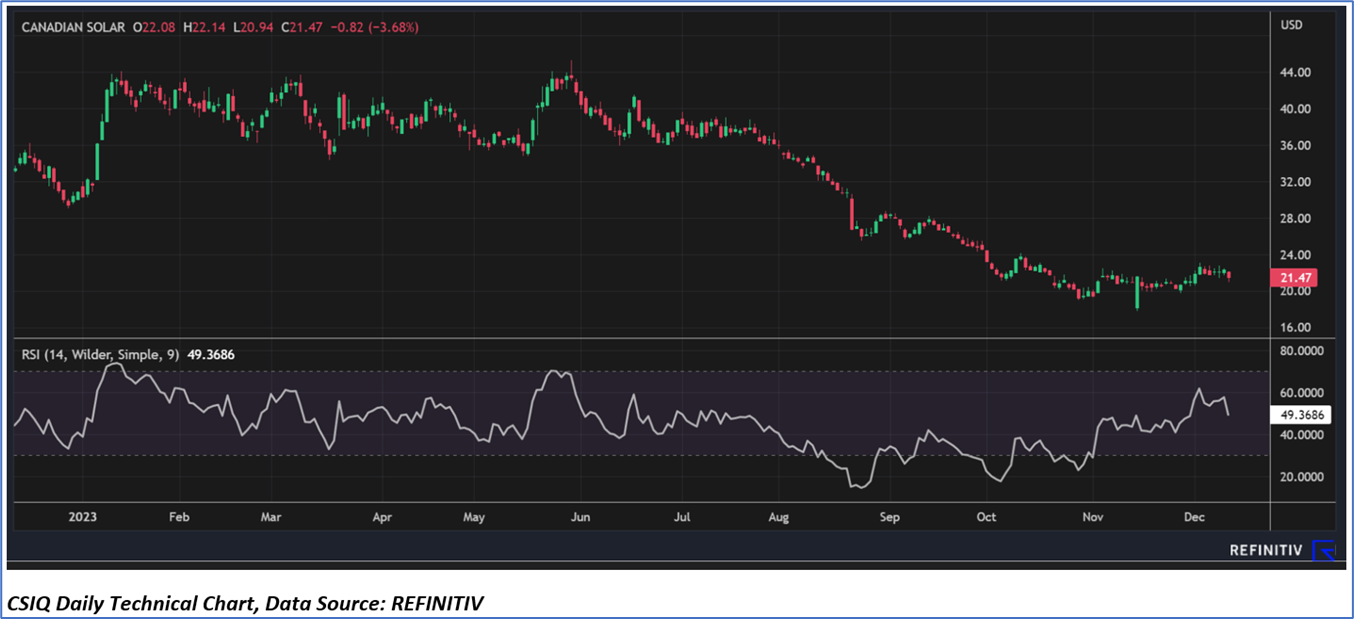Click the 60.0000 RSI axis label
This screenshot has width=1354, height=619.
[x=1302, y=393]
